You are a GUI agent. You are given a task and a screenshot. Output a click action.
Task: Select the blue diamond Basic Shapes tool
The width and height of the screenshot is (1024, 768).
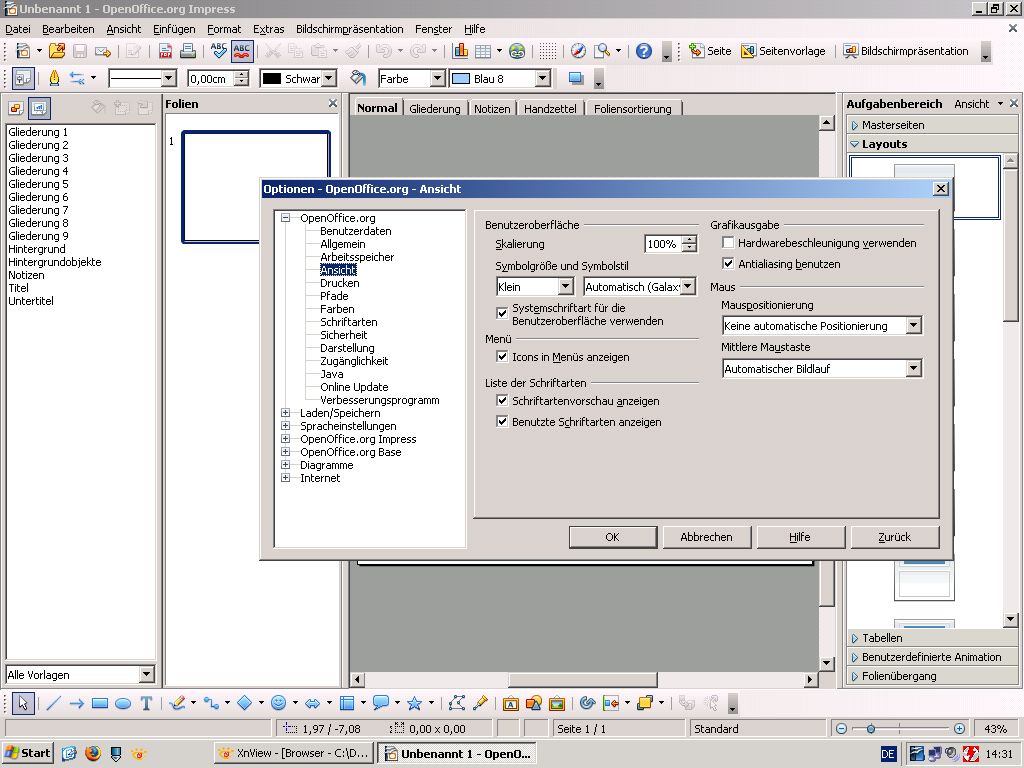[244, 703]
